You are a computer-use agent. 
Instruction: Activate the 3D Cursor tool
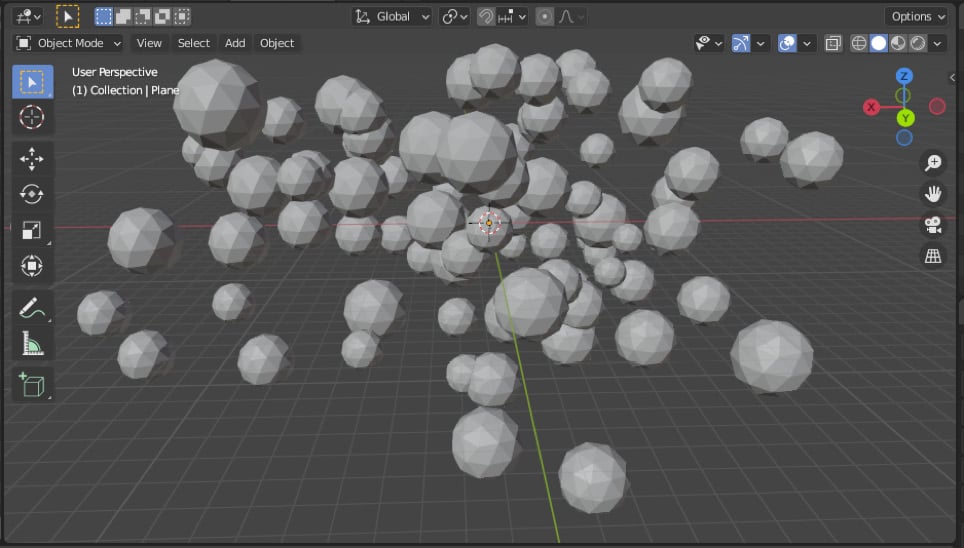(32, 117)
